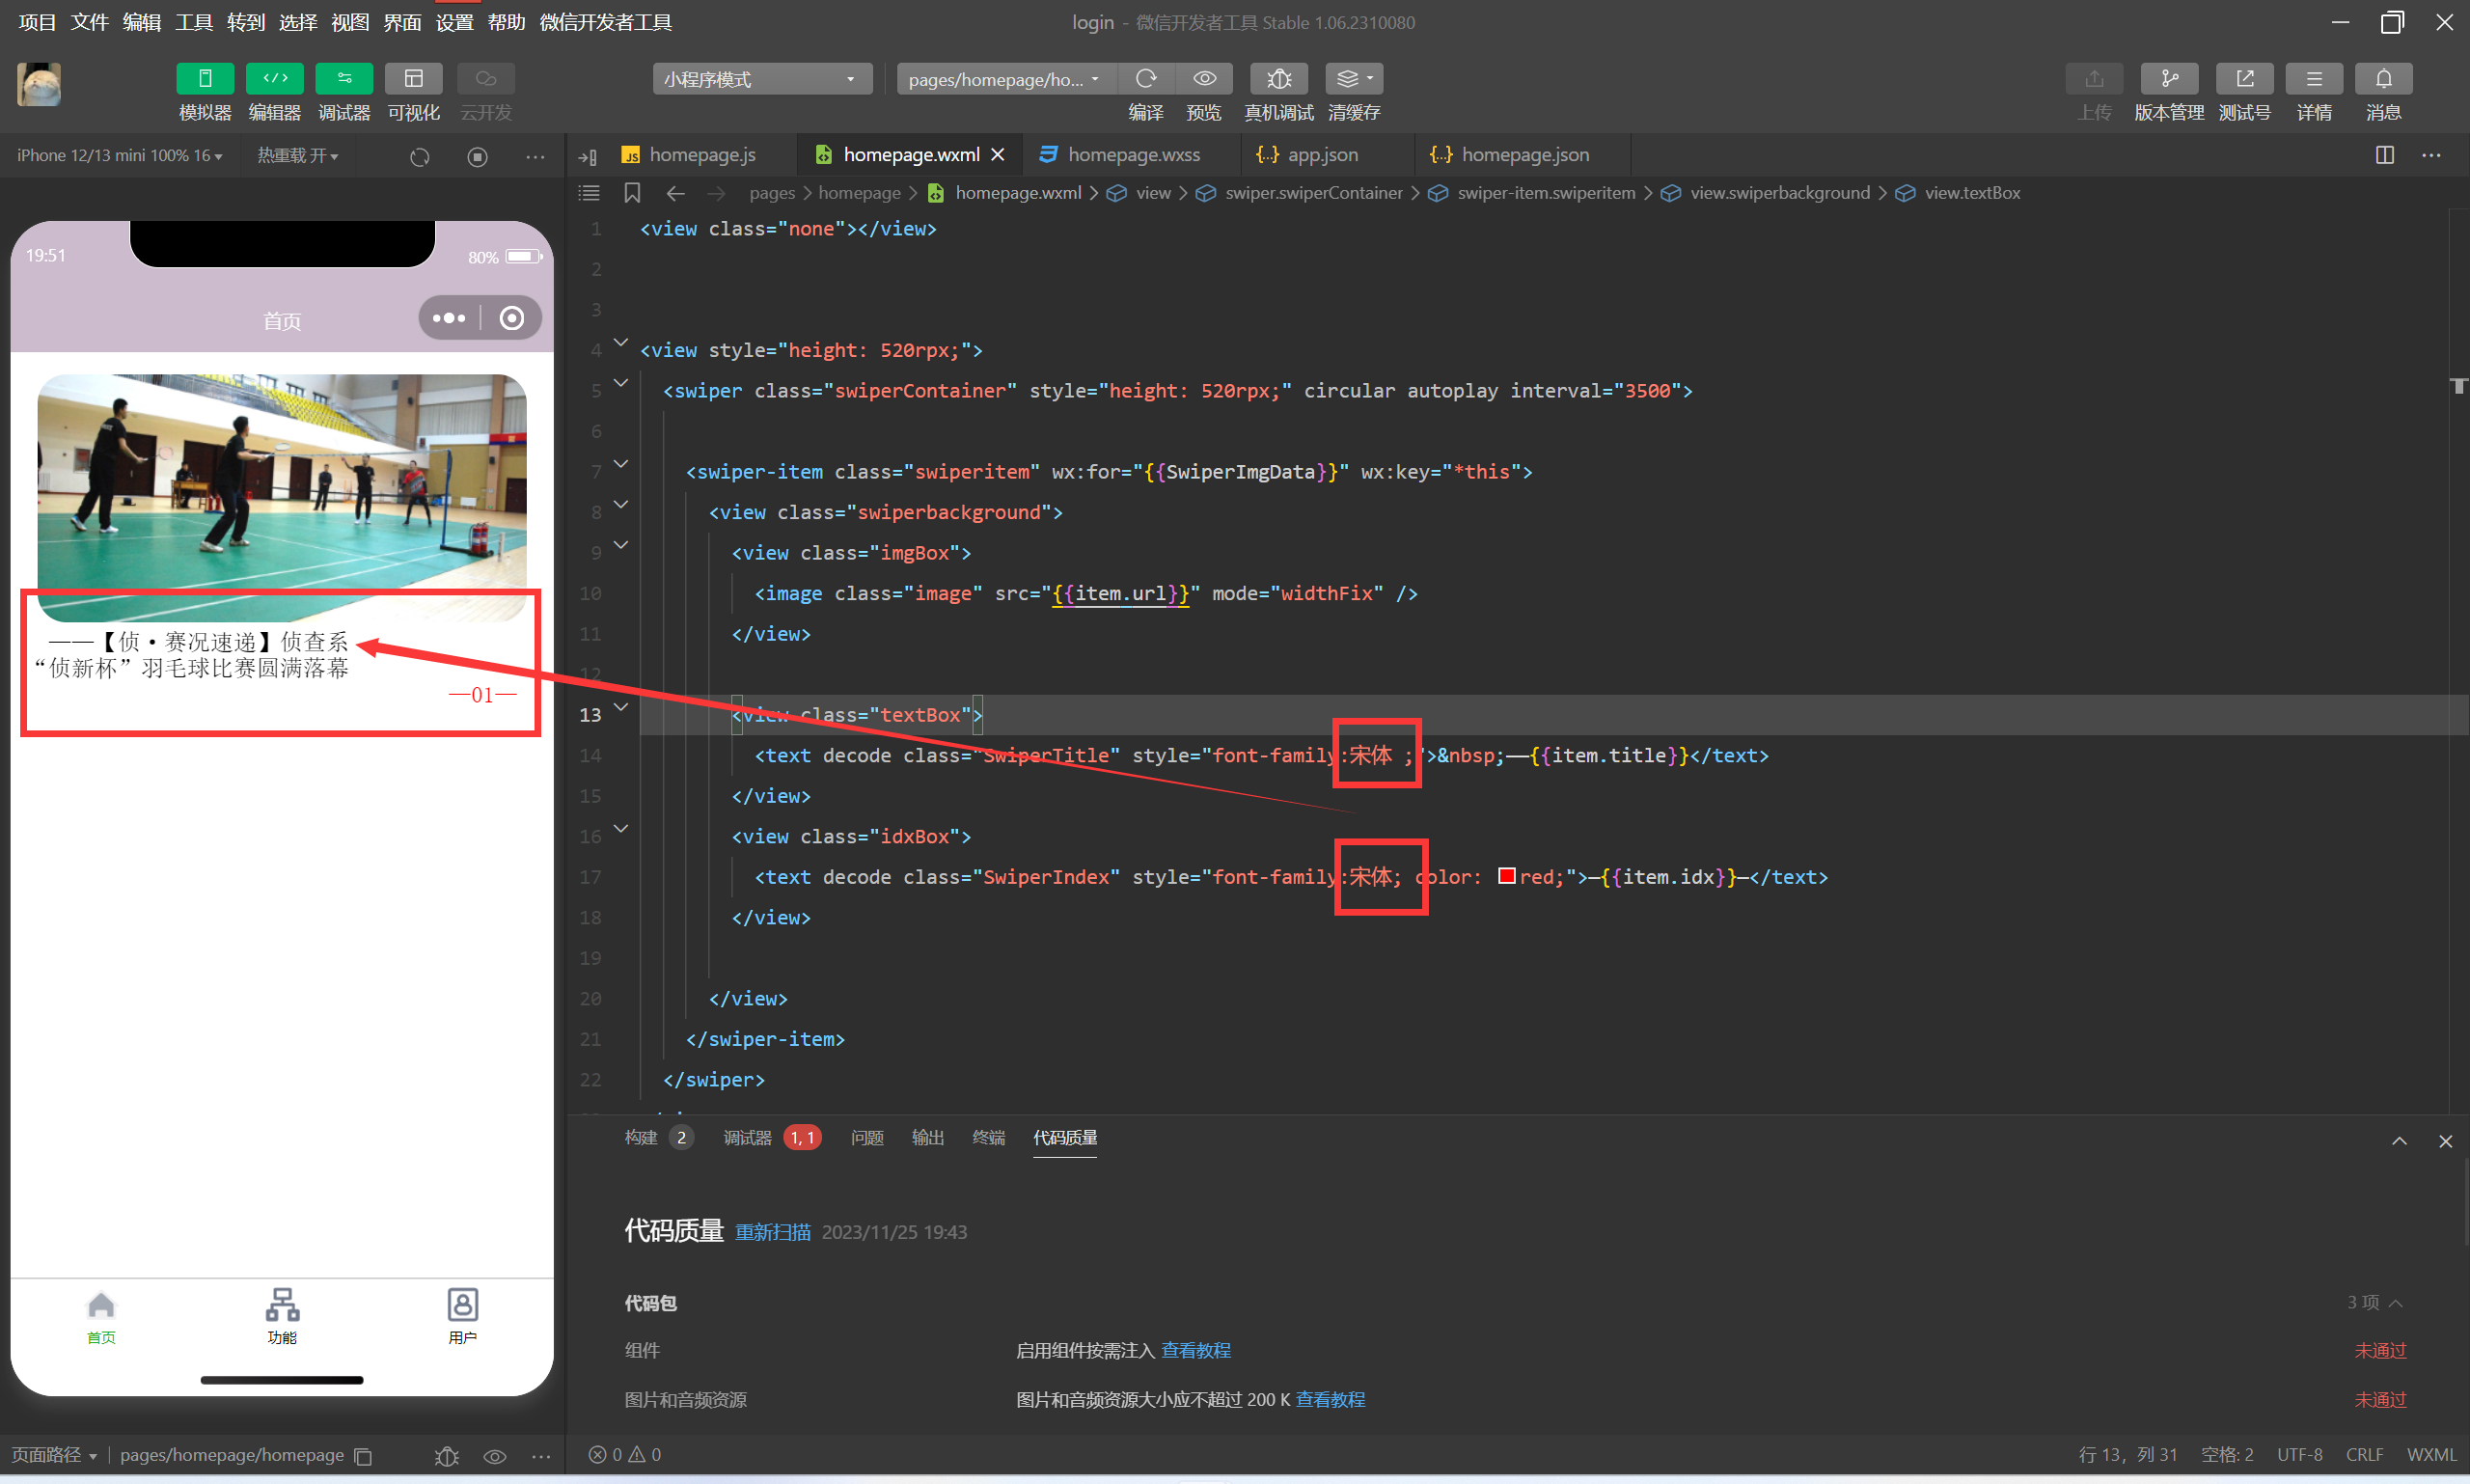Image resolution: width=2470 pixels, height=1484 pixels.
Task: Click the red color swatch on line 17
Action: coord(1506,876)
